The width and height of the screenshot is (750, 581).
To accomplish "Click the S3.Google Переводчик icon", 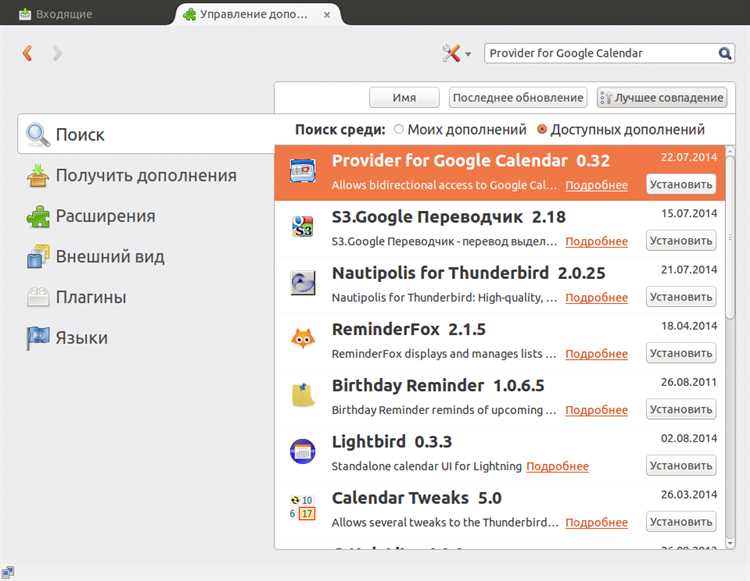I will [302, 227].
